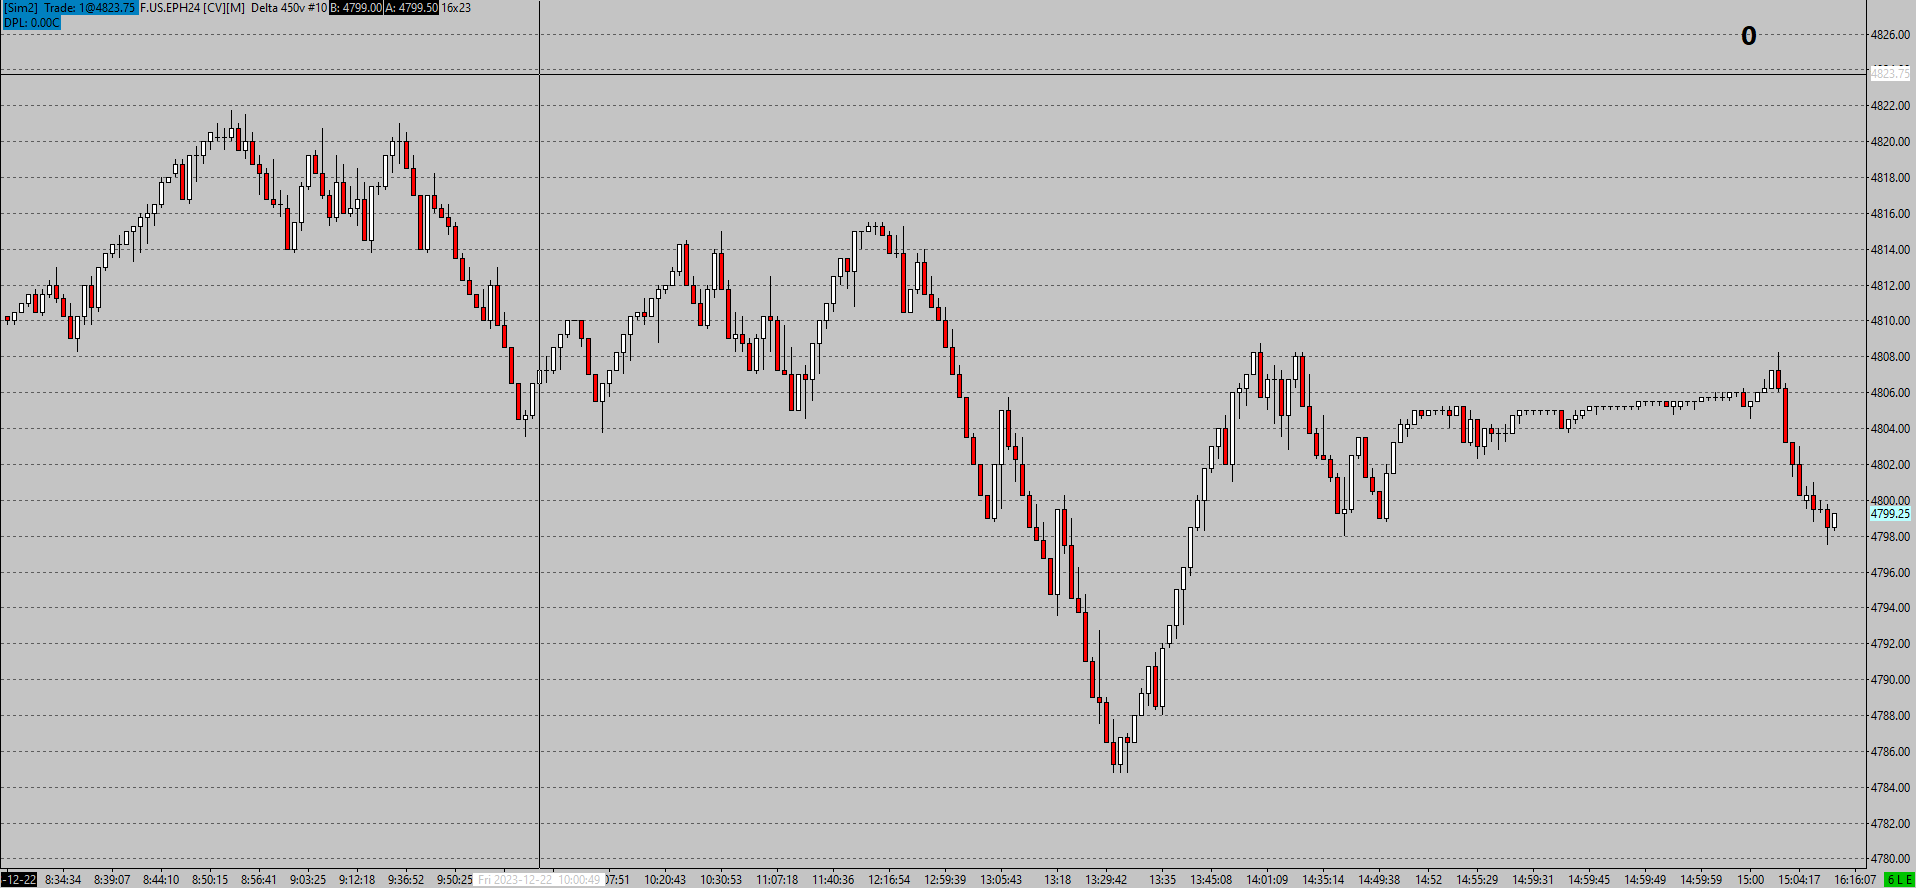Click the 4808.00 price scale label
This screenshot has height=888, width=1916.
pos(1890,357)
